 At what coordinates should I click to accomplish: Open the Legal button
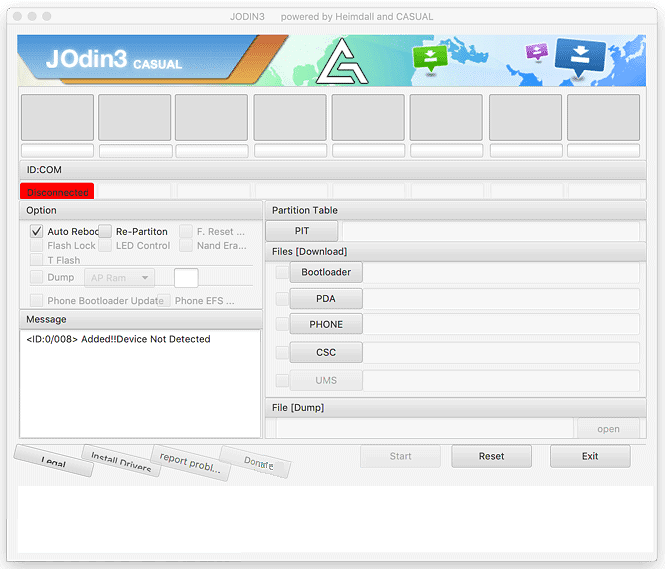(53, 461)
